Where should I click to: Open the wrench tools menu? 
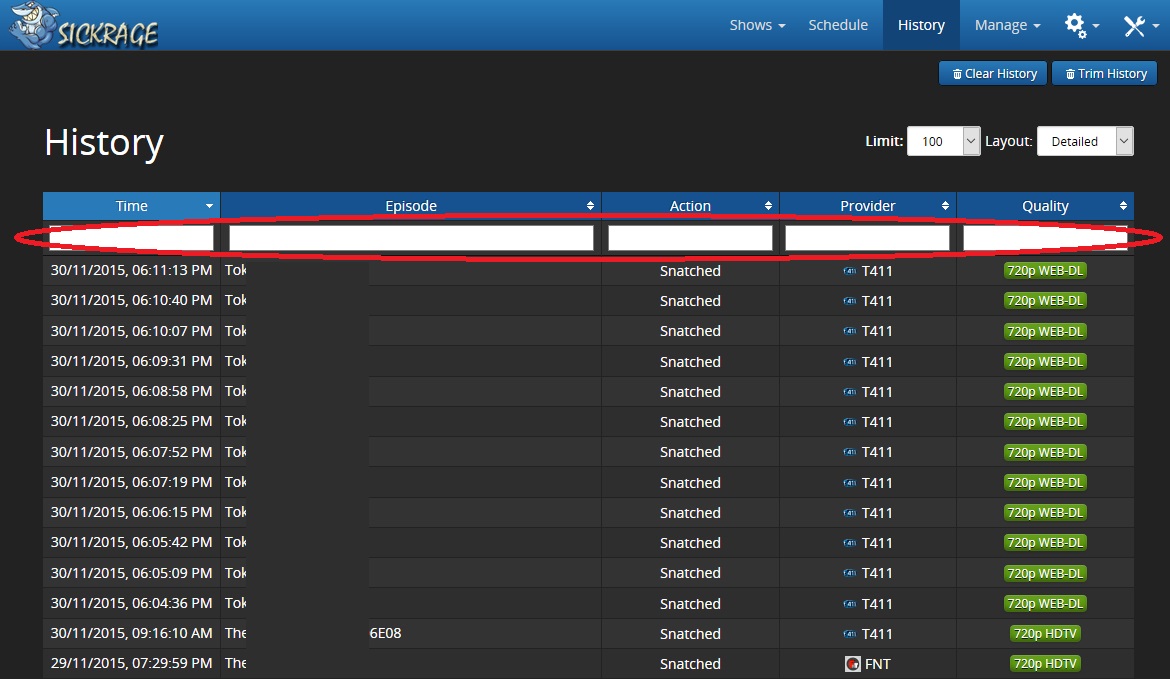click(1141, 25)
